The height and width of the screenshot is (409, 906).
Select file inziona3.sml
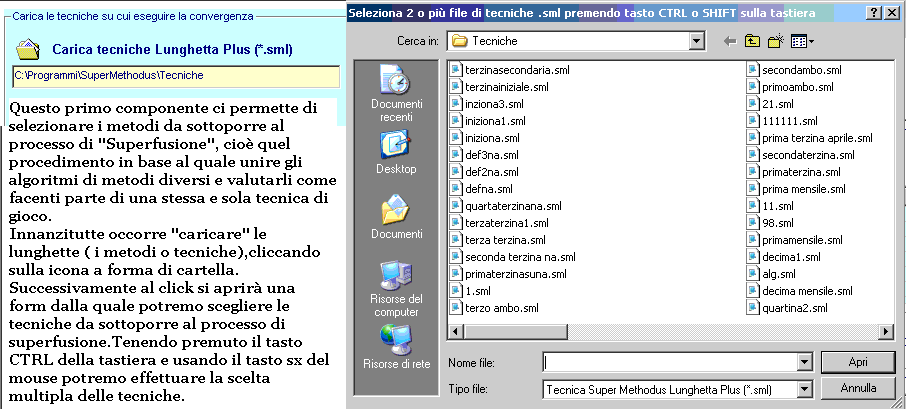pyautogui.click(x=487, y=105)
